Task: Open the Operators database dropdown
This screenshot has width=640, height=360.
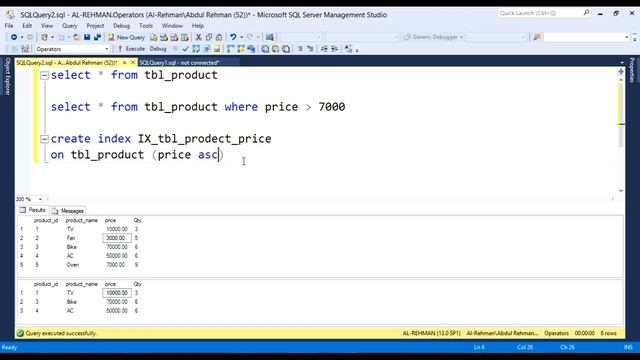Action: tap(107, 49)
